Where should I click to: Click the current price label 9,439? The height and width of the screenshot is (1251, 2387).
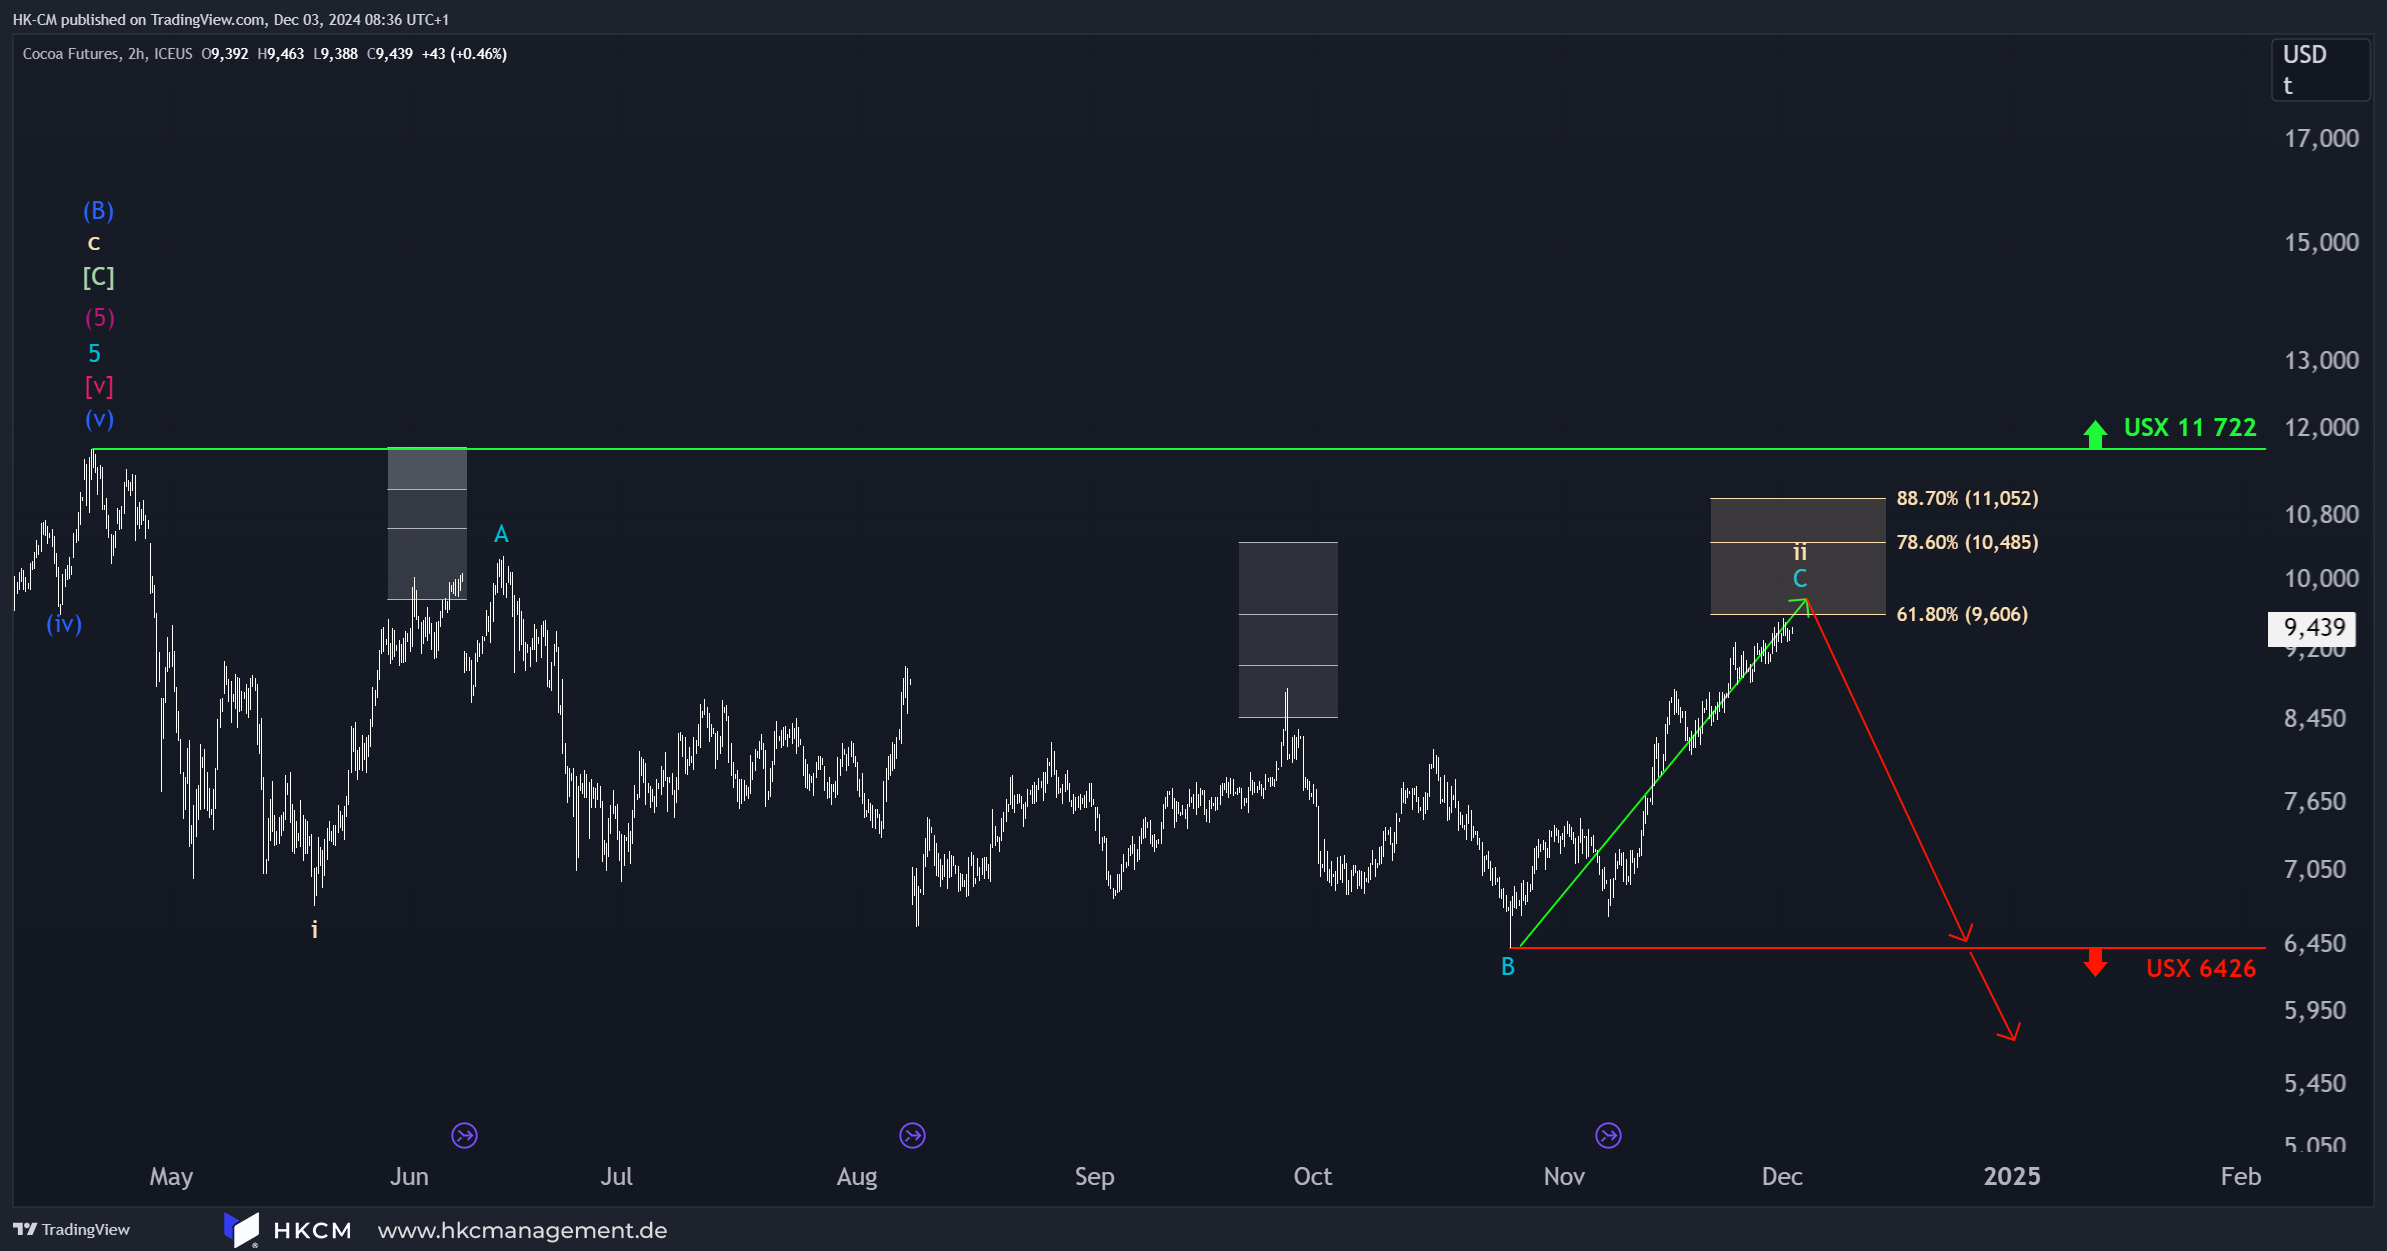point(2313,628)
